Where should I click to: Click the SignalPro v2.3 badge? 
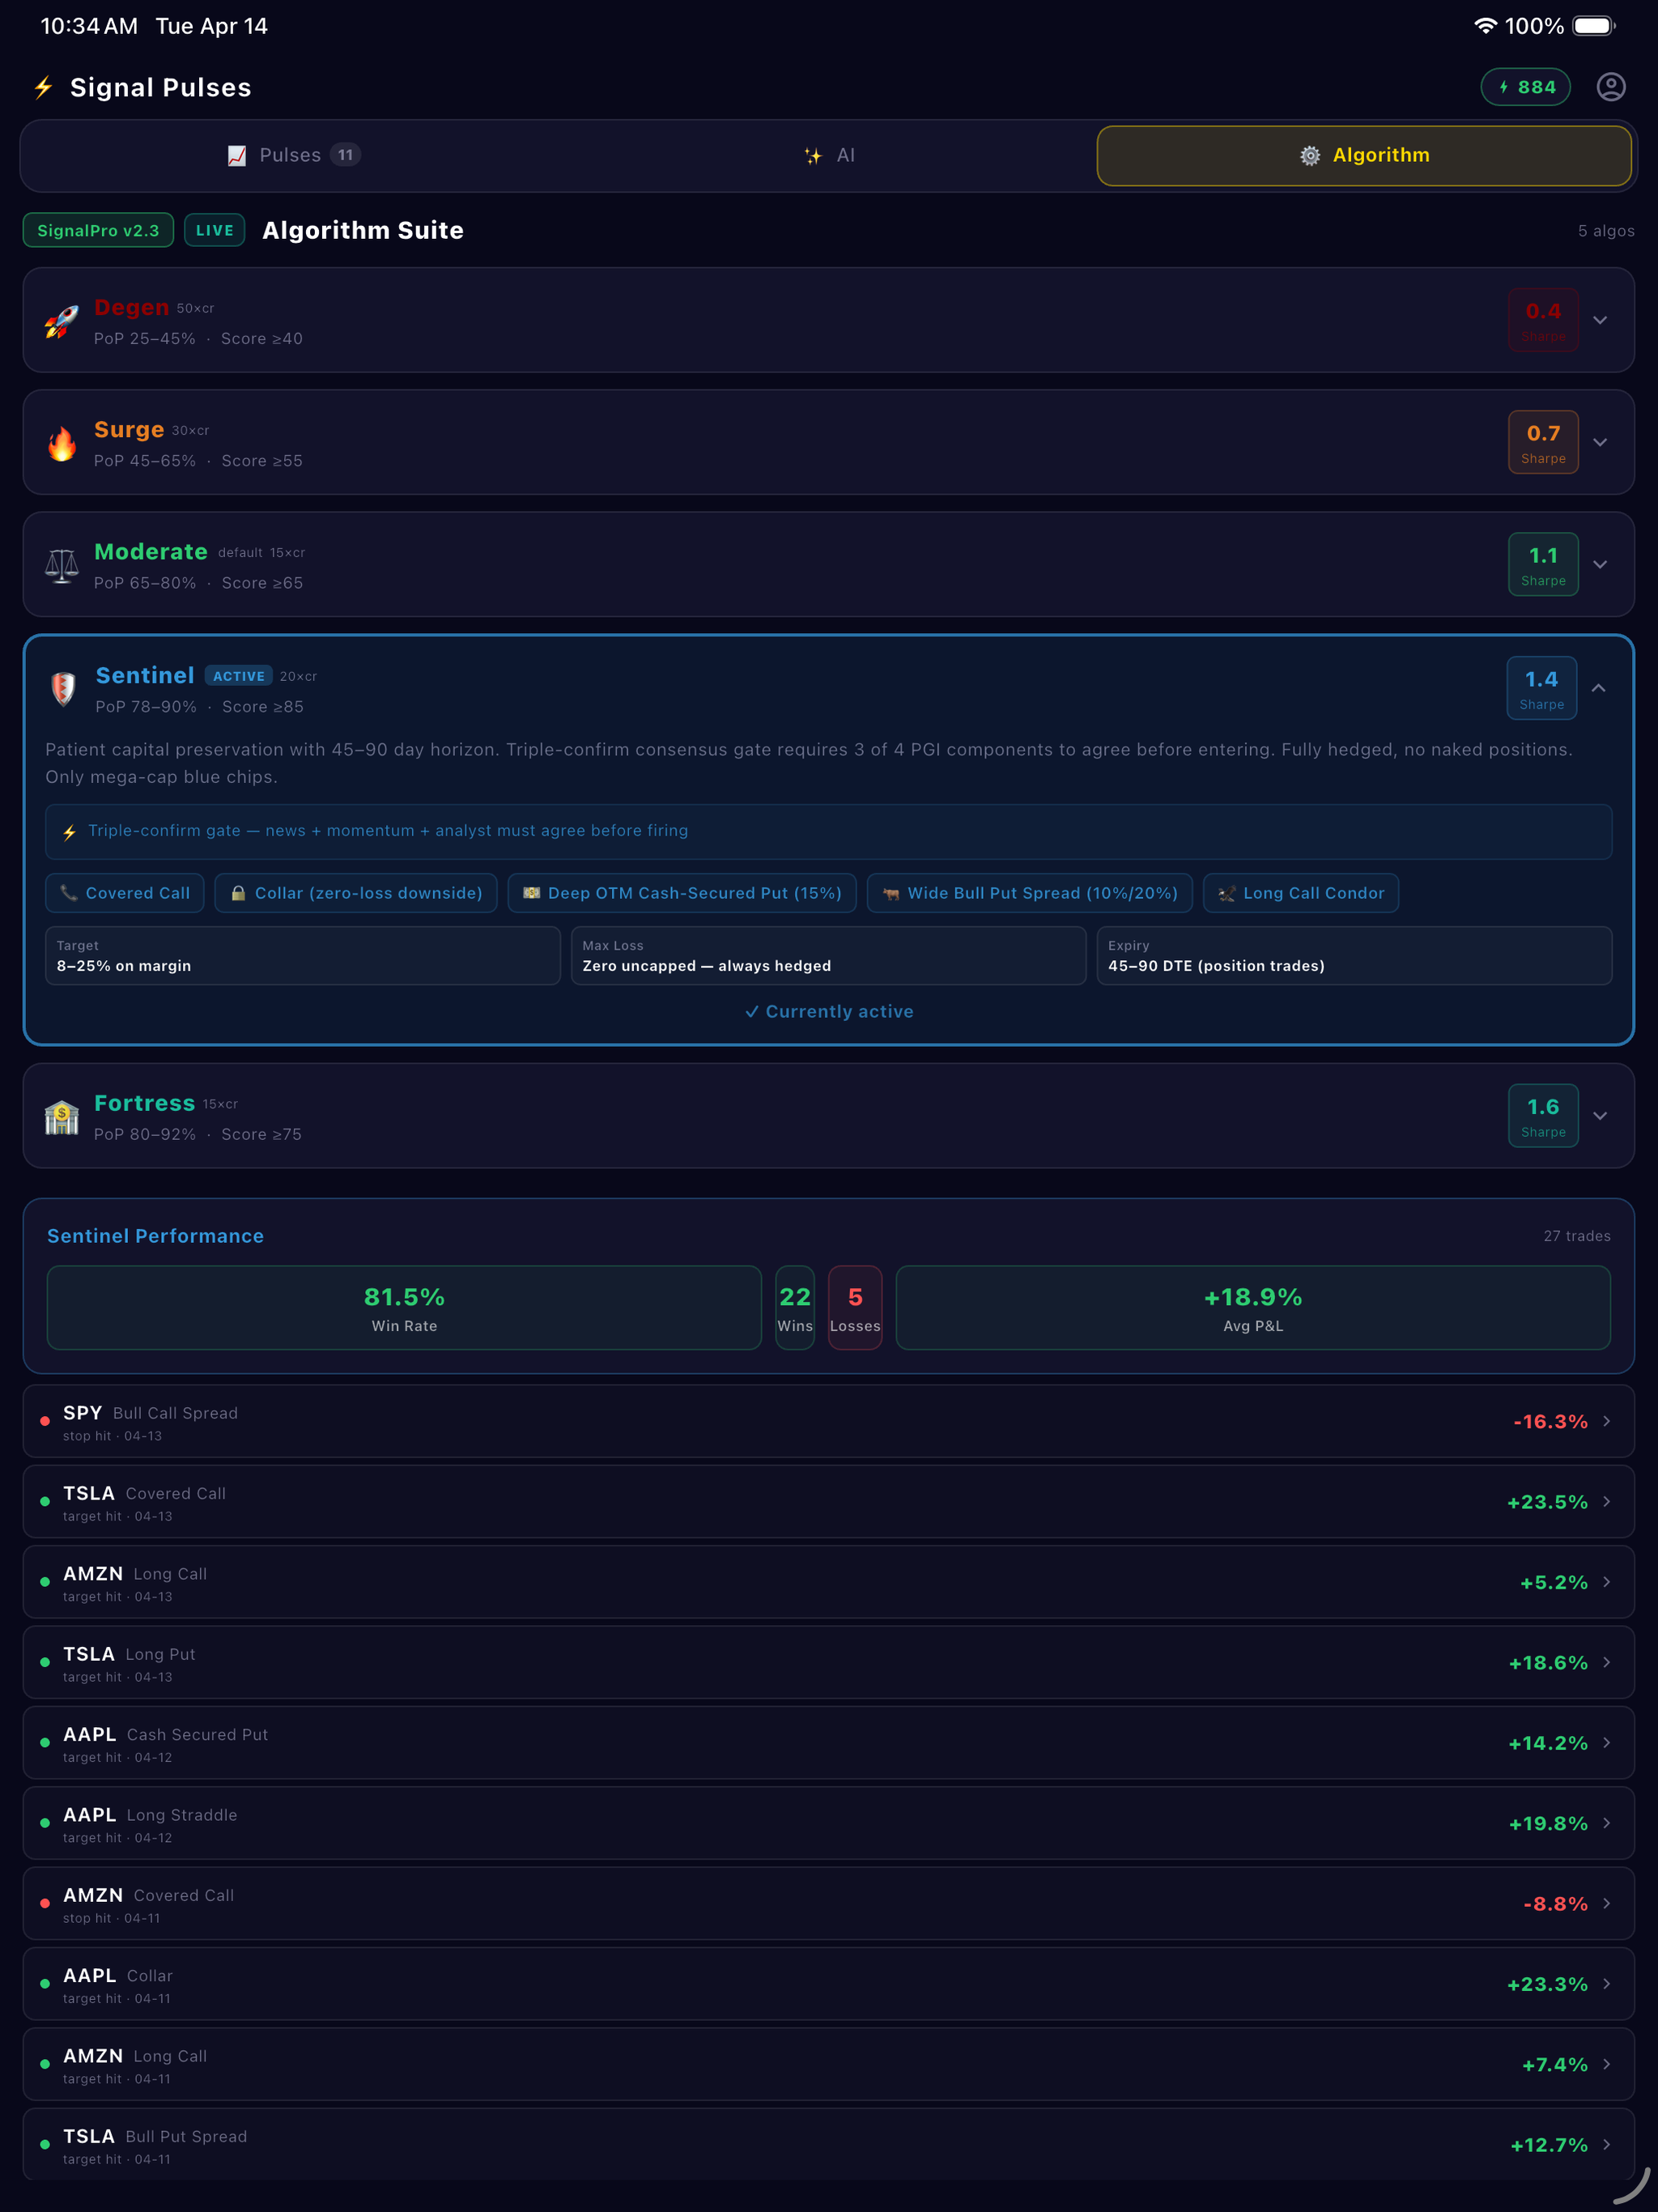(x=98, y=230)
